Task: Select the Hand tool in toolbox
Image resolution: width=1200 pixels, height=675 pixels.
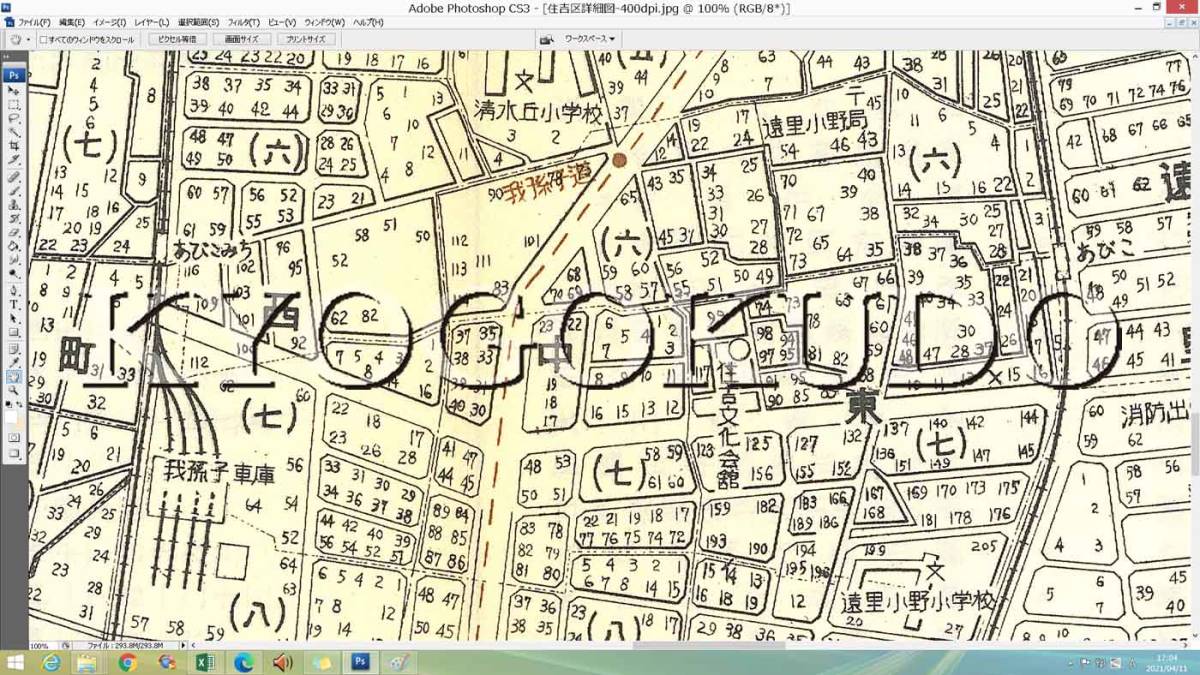Action: tap(14, 377)
